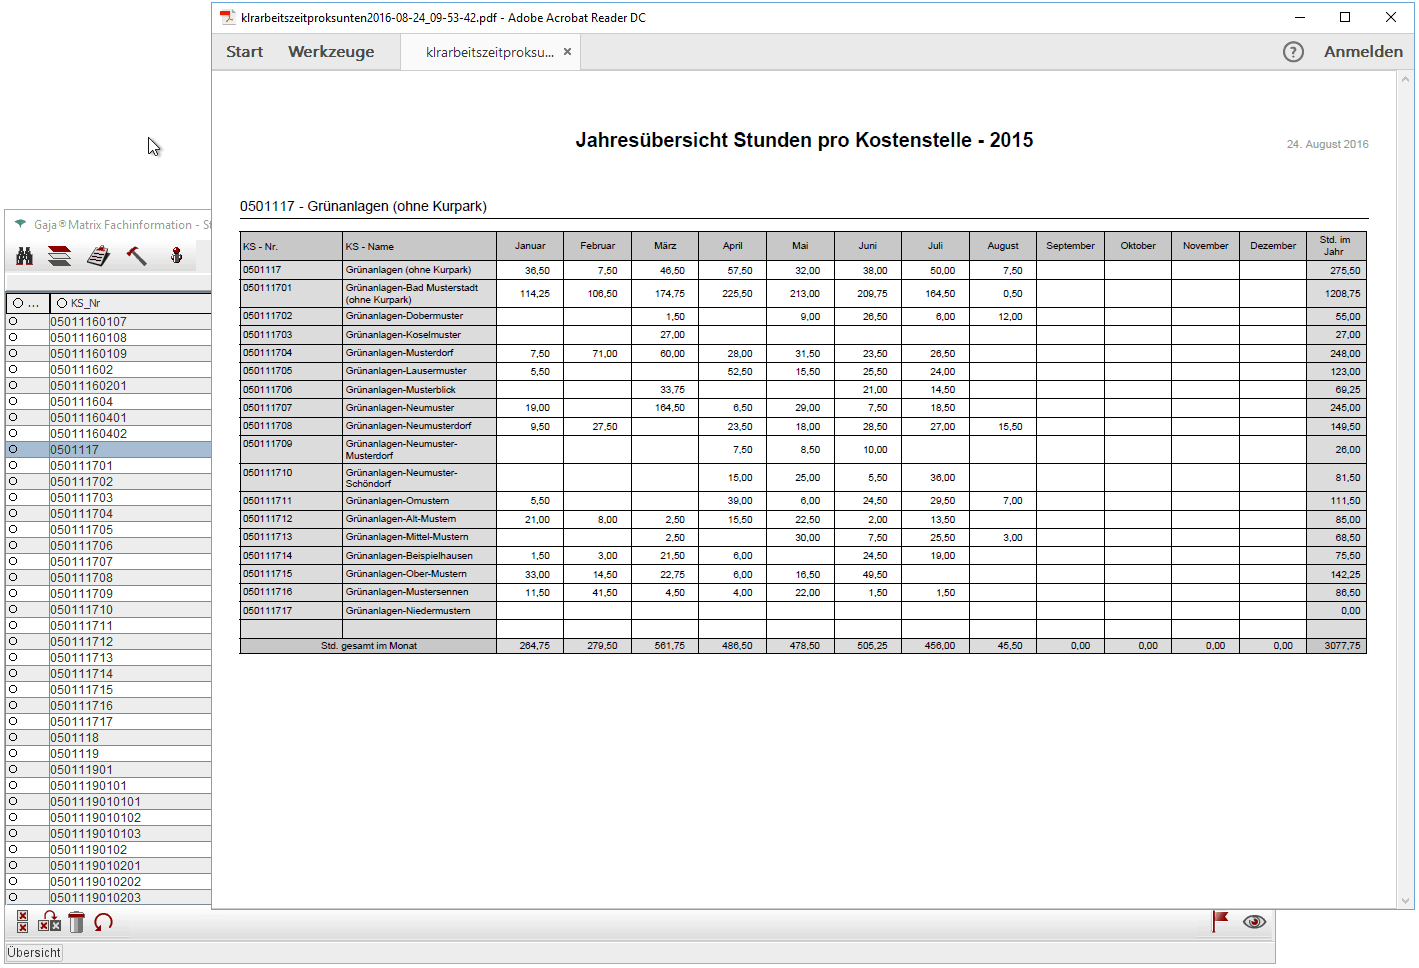Close the klrarbeitszeitproksu... document tab
Image resolution: width=1419 pixels, height=968 pixels.
pyautogui.click(x=567, y=52)
